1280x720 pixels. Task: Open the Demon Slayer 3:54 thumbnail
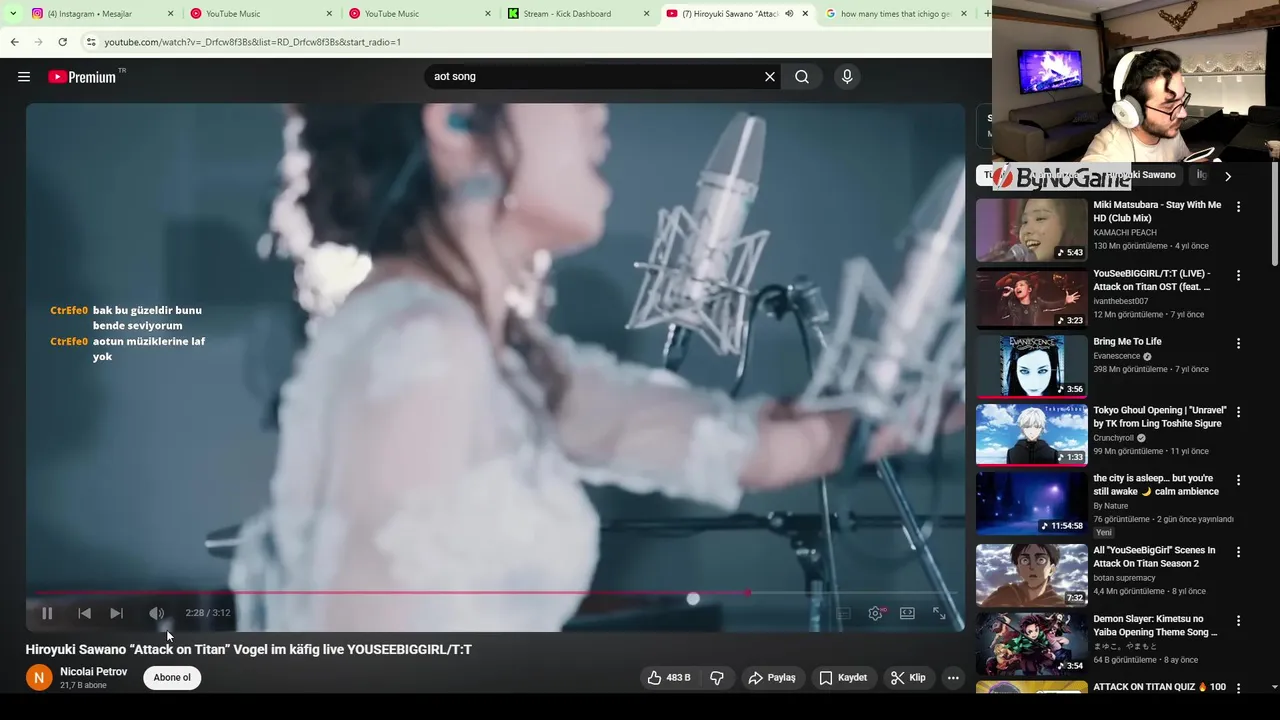(x=1031, y=644)
